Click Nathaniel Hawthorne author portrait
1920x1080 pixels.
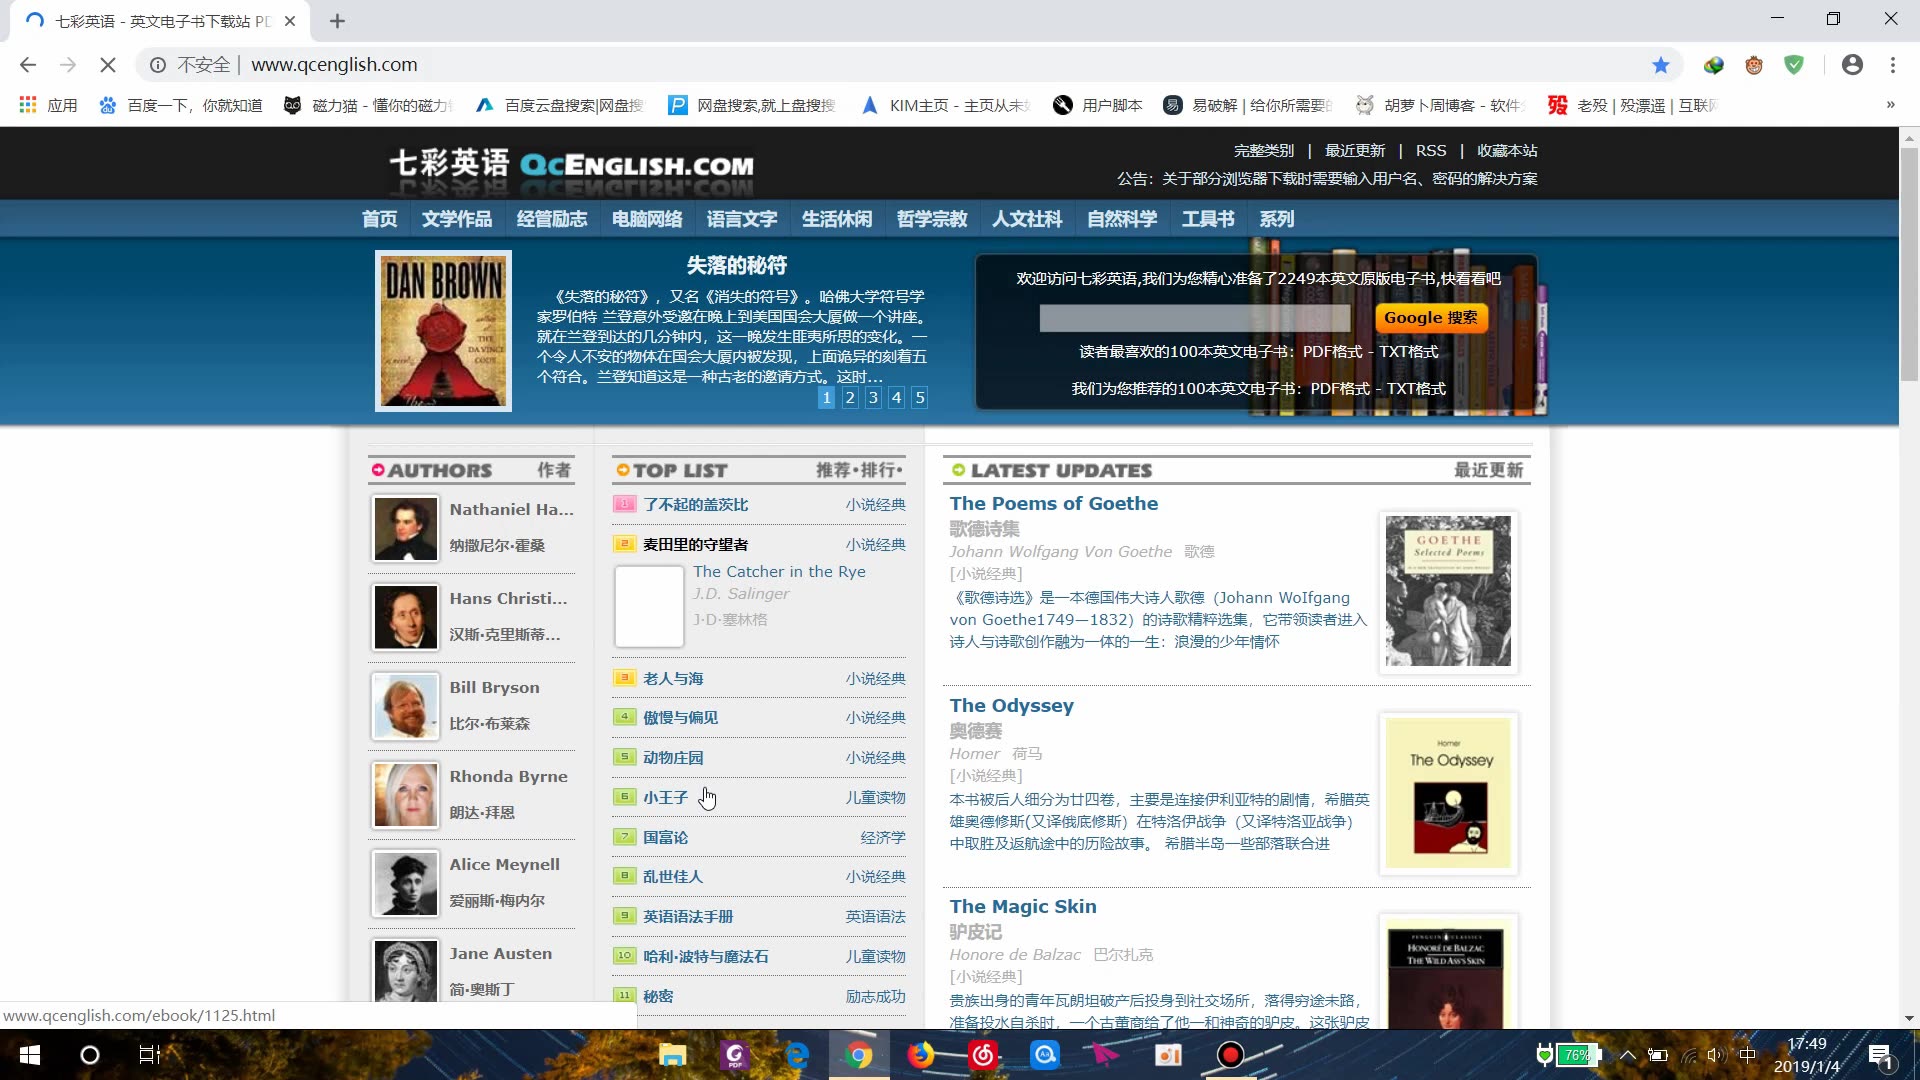[405, 529]
